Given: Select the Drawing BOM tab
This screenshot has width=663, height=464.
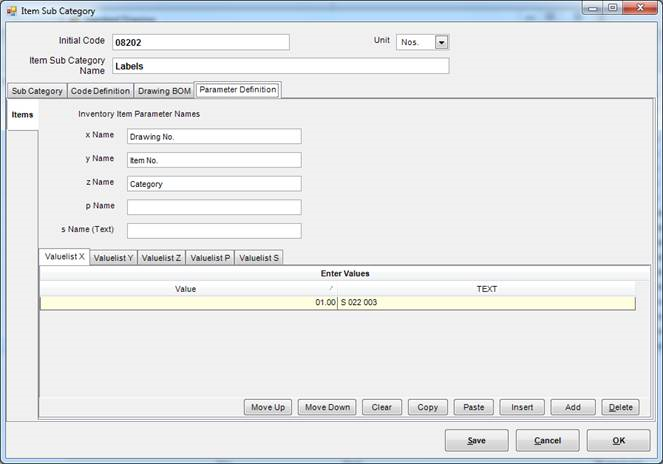Looking at the screenshot, I should coord(164,91).
